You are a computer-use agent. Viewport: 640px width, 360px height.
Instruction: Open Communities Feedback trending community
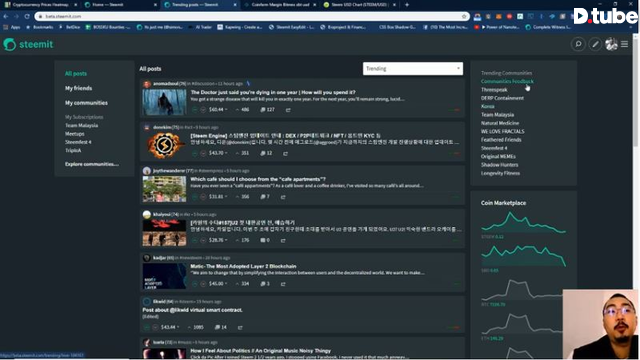coord(507,81)
